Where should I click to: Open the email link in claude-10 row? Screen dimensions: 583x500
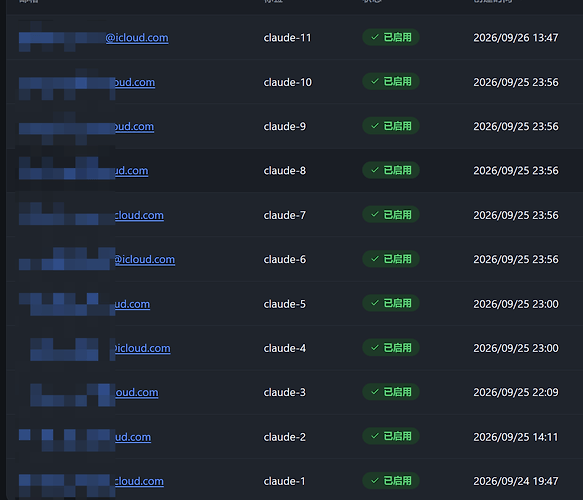click(87, 82)
